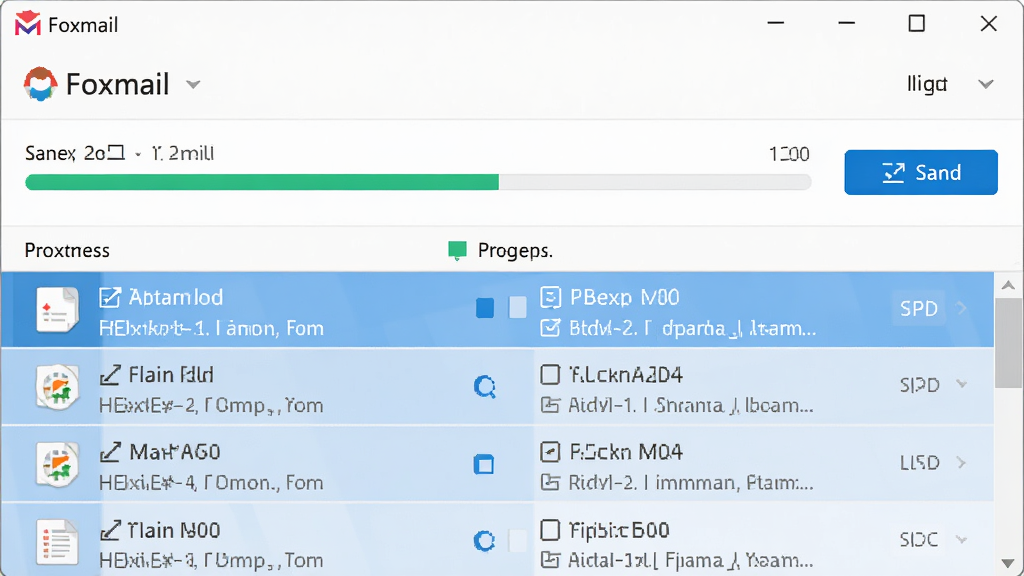Toggle the checkbox beside f.LcknA2D4
The height and width of the screenshot is (576, 1024).
[551, 375]
